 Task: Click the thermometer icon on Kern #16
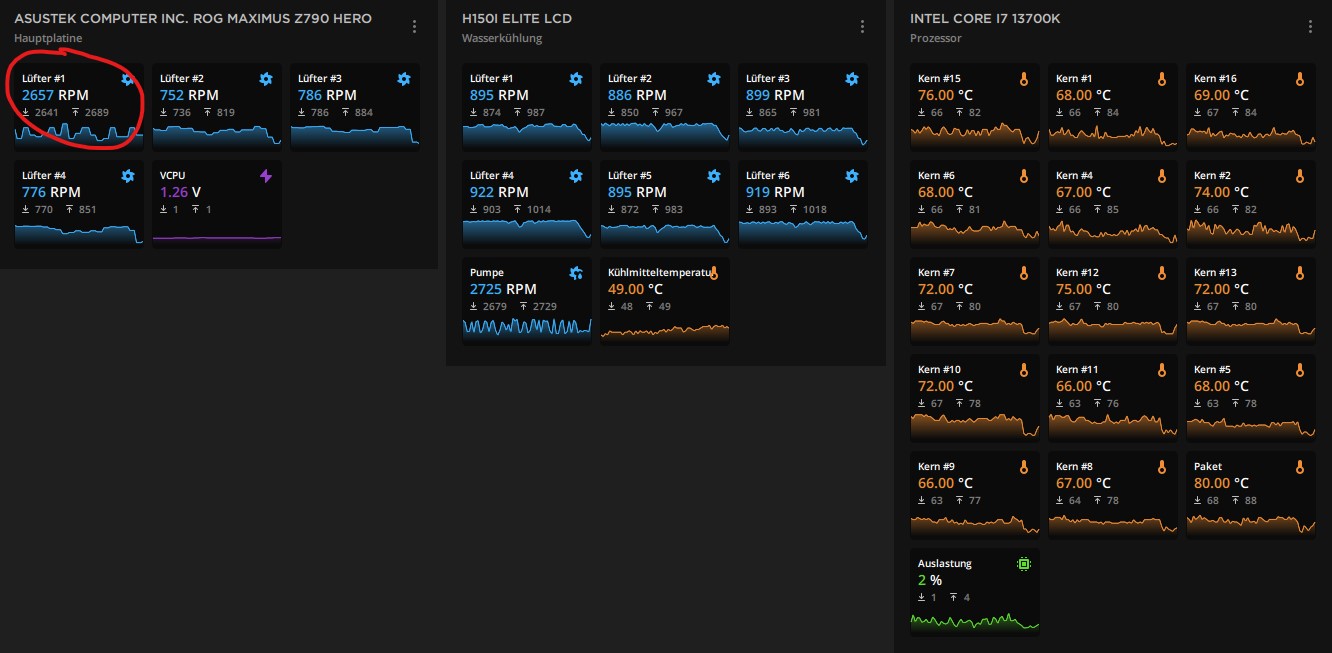(x=1300, y=79)
